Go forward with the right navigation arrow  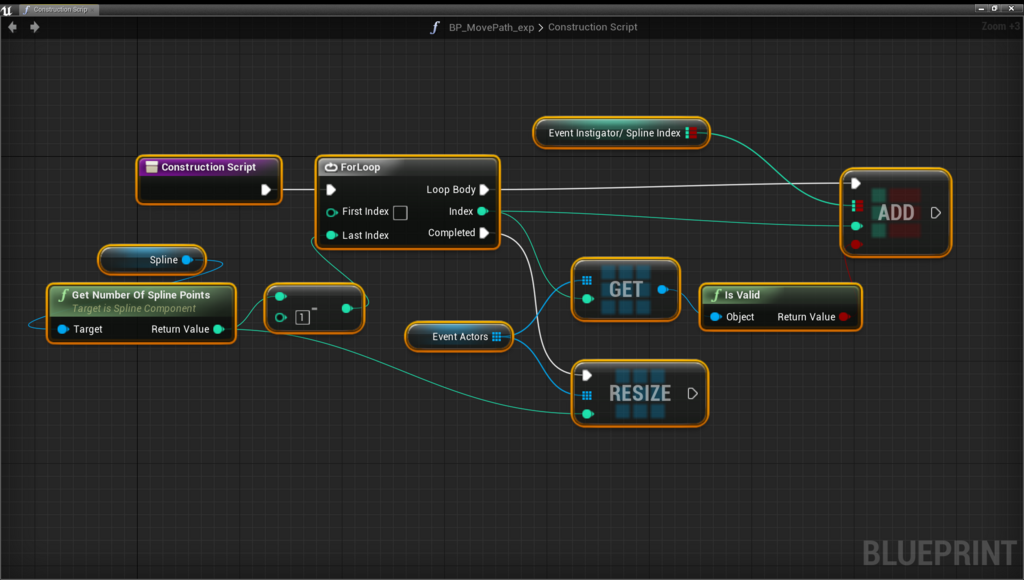click(35, 27)
